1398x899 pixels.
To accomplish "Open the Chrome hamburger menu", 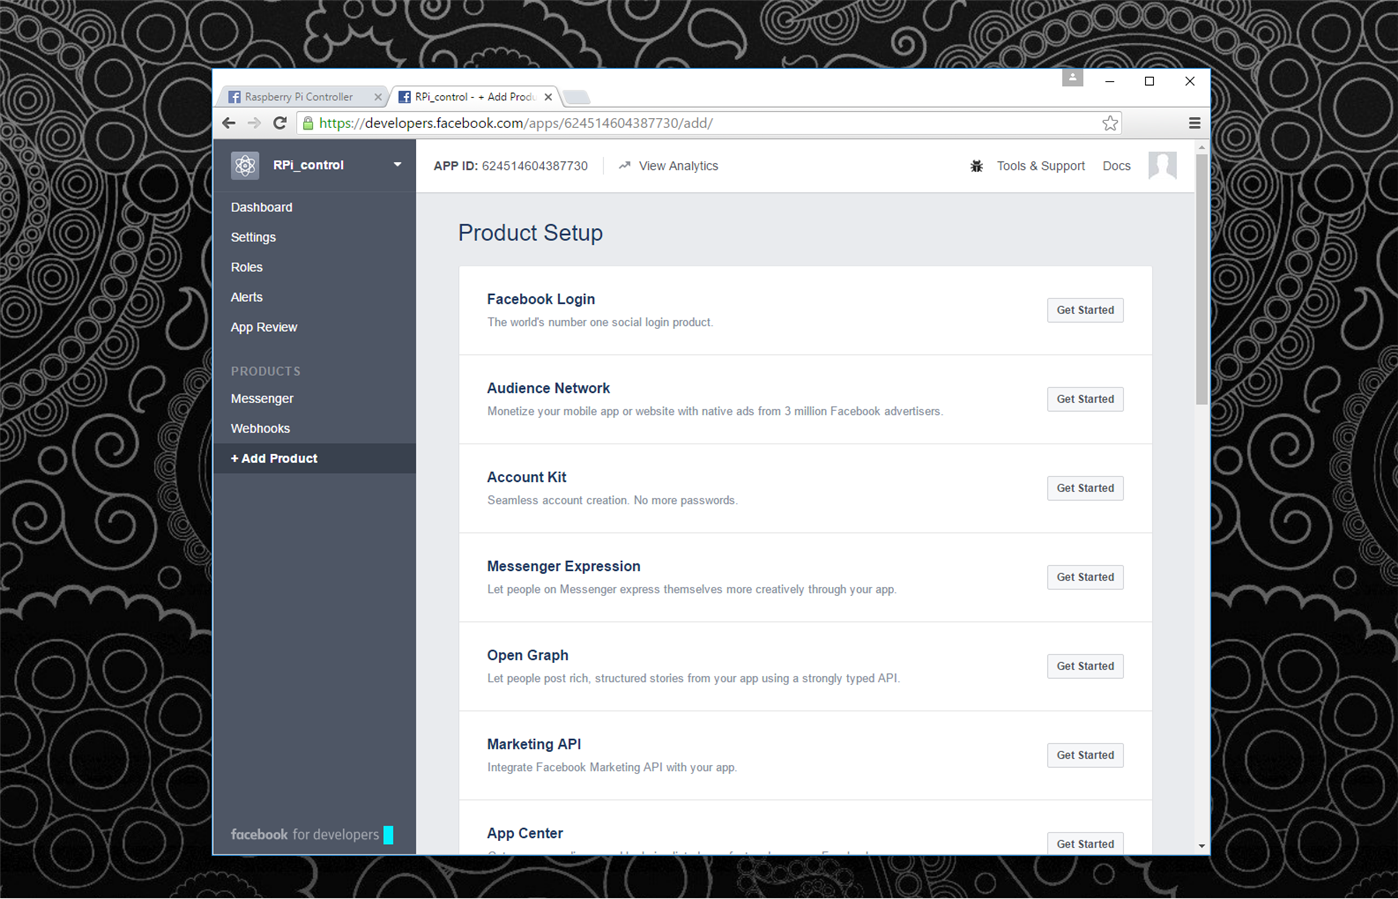I will tap(1194, 123).
